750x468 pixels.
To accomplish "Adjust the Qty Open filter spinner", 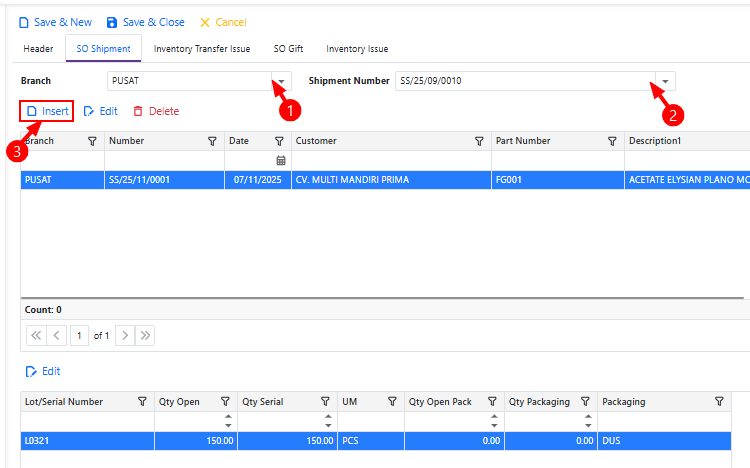I will 228,421.
